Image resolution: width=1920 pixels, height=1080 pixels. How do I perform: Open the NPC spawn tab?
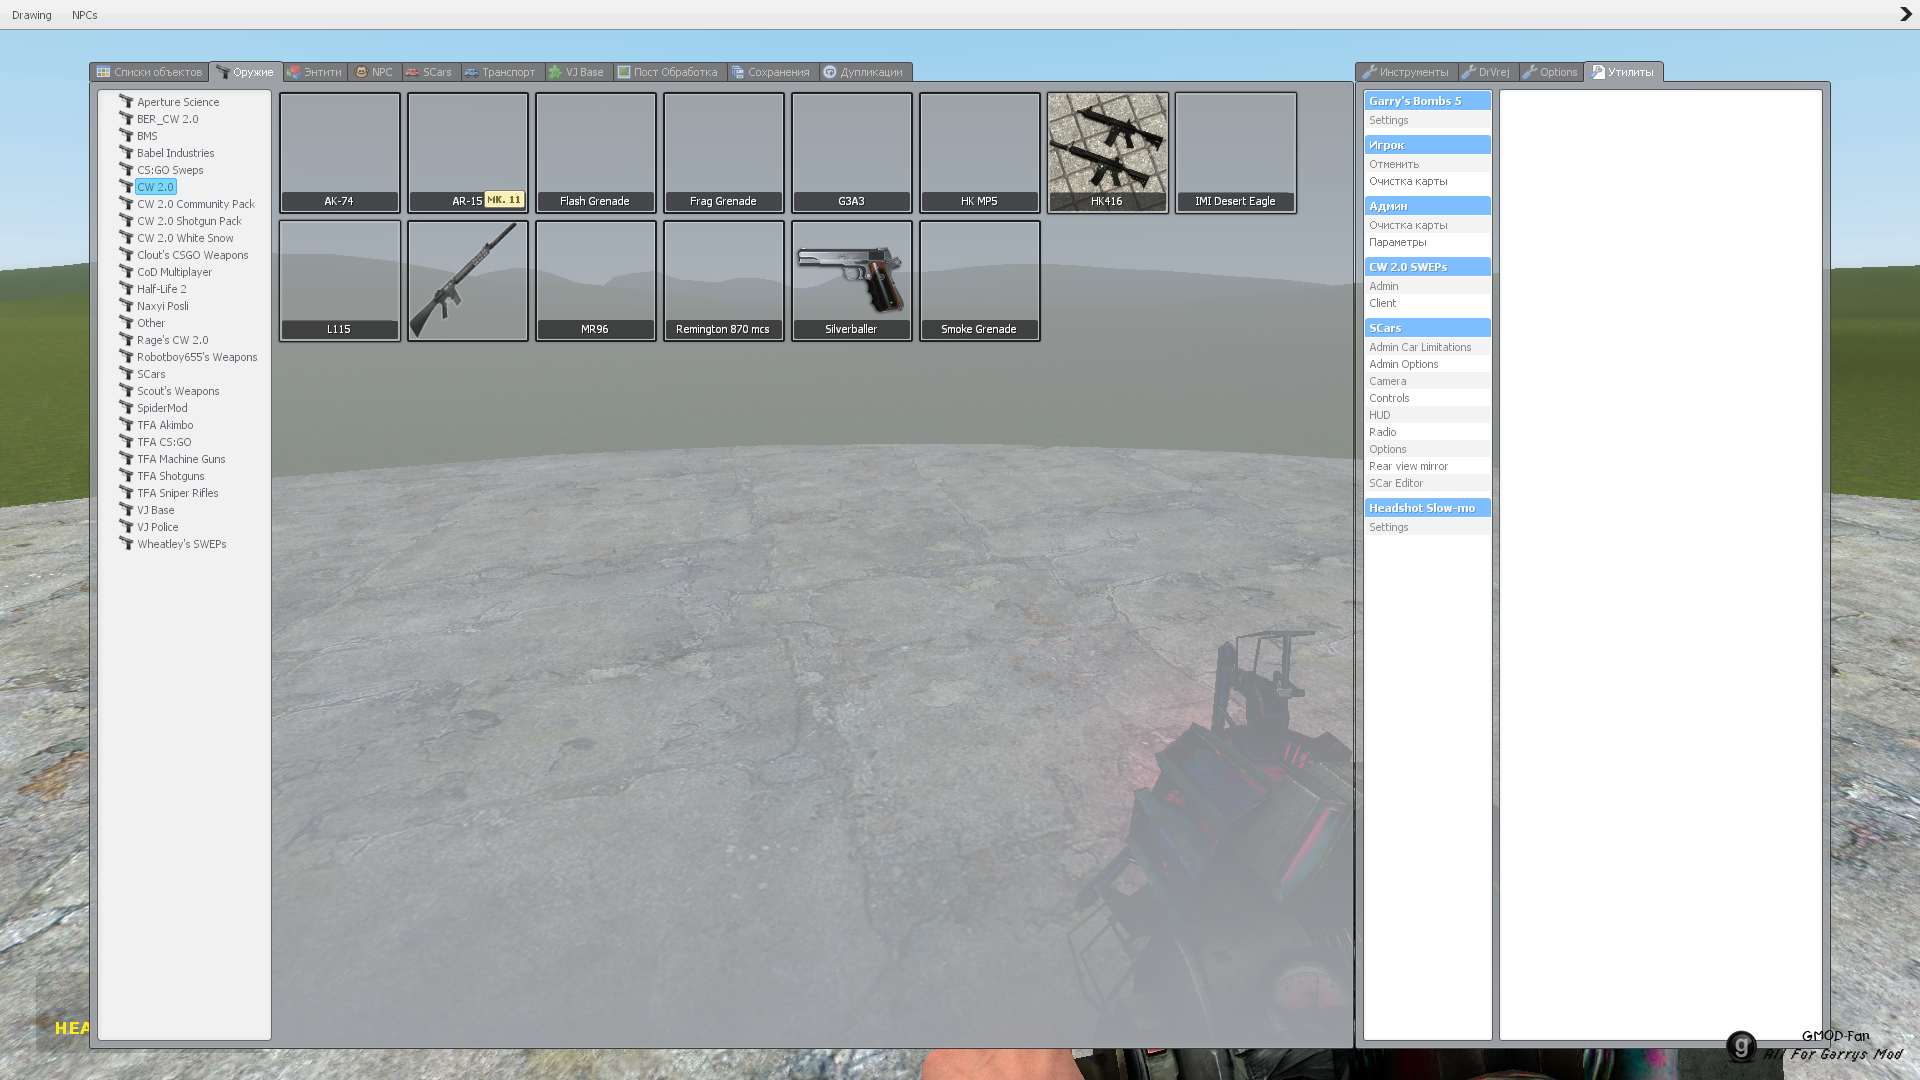[x=374, y=72]
